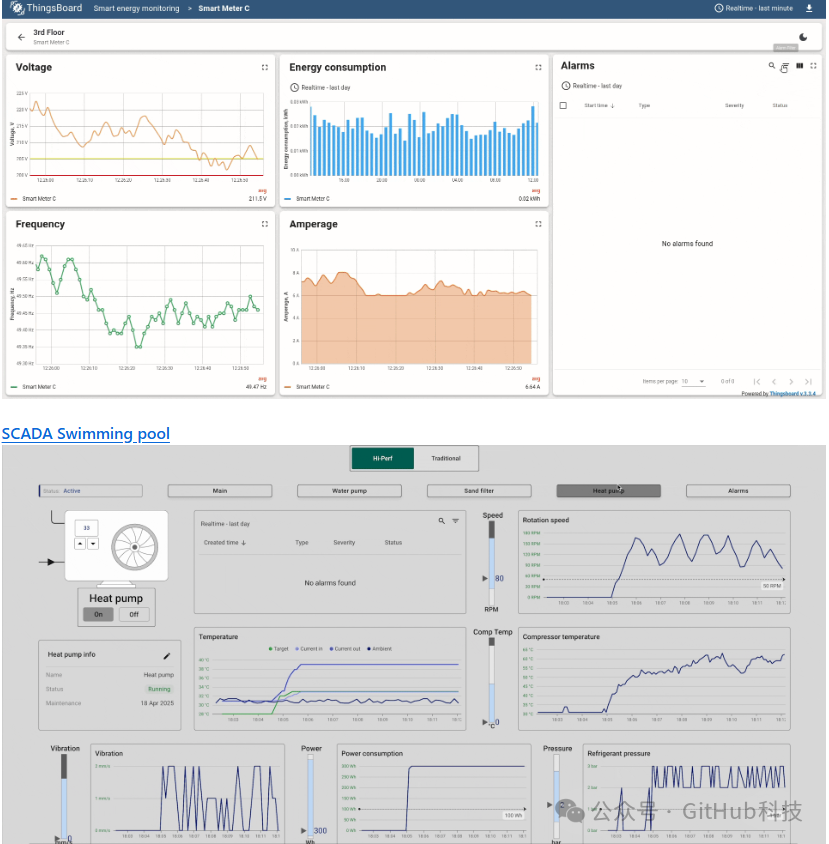Open Alarms Realtime - last day selector
Screen dimensions: 829x844
(x=592, y=86)
